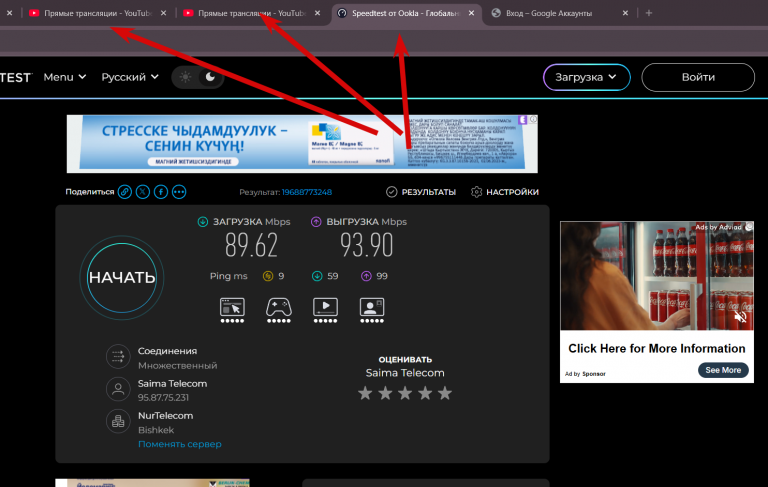Click the gaming controller rating icon
The image size is (768, 487).
click(279, 310)
